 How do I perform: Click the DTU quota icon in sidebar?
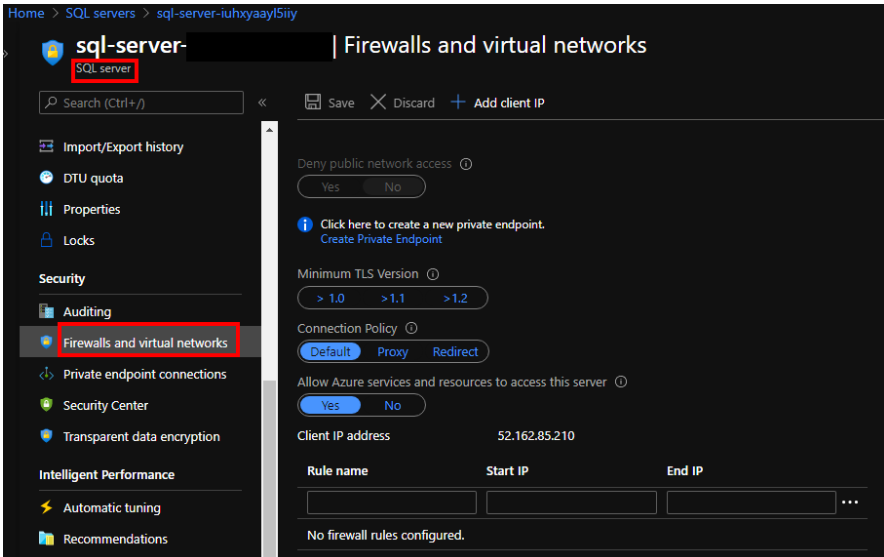(x=46, y=178)
